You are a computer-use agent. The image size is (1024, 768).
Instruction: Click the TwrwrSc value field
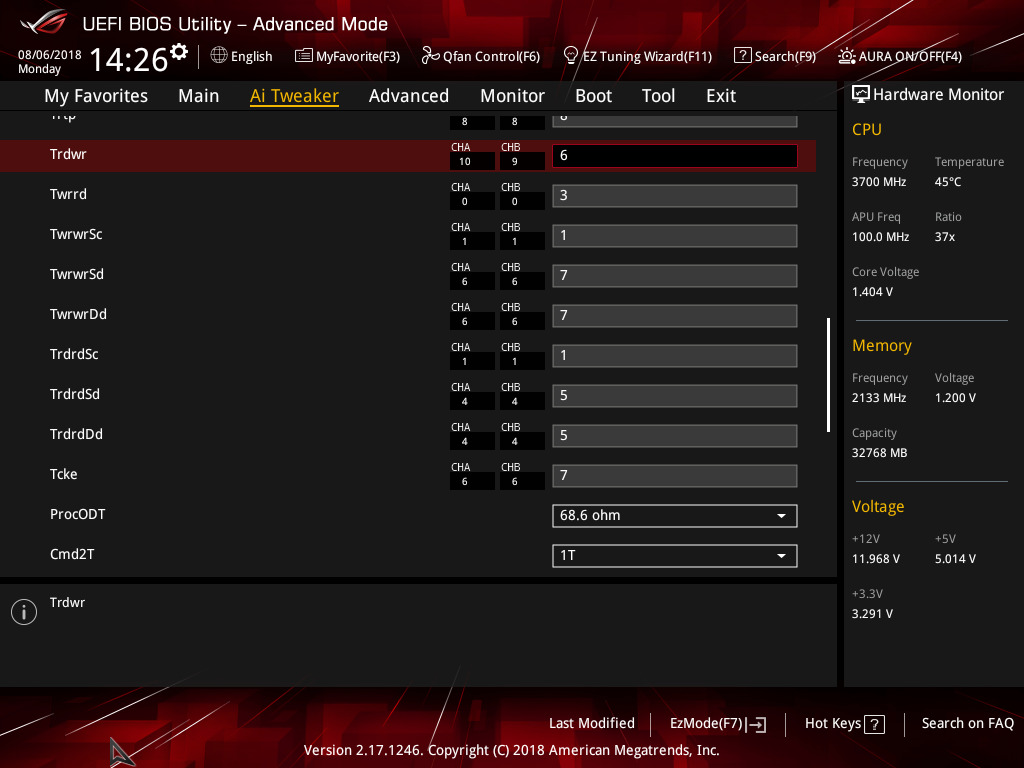pos(675,236)
